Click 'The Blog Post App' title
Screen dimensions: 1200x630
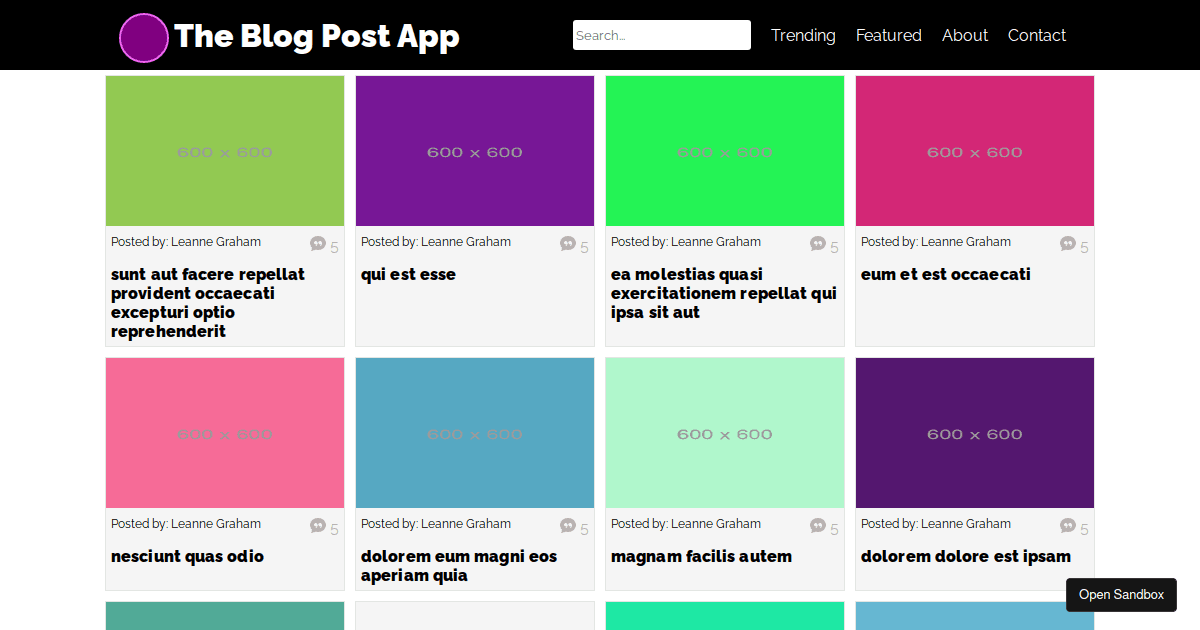click(x=317, y=37)
